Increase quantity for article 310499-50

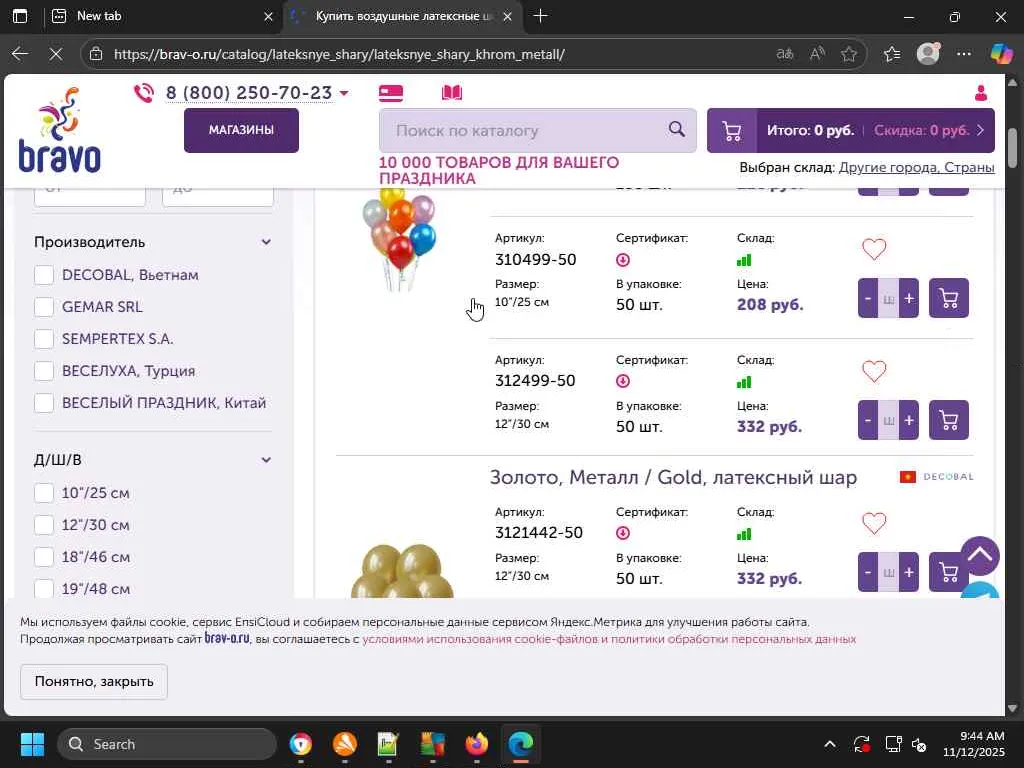(x=908, y=298)
